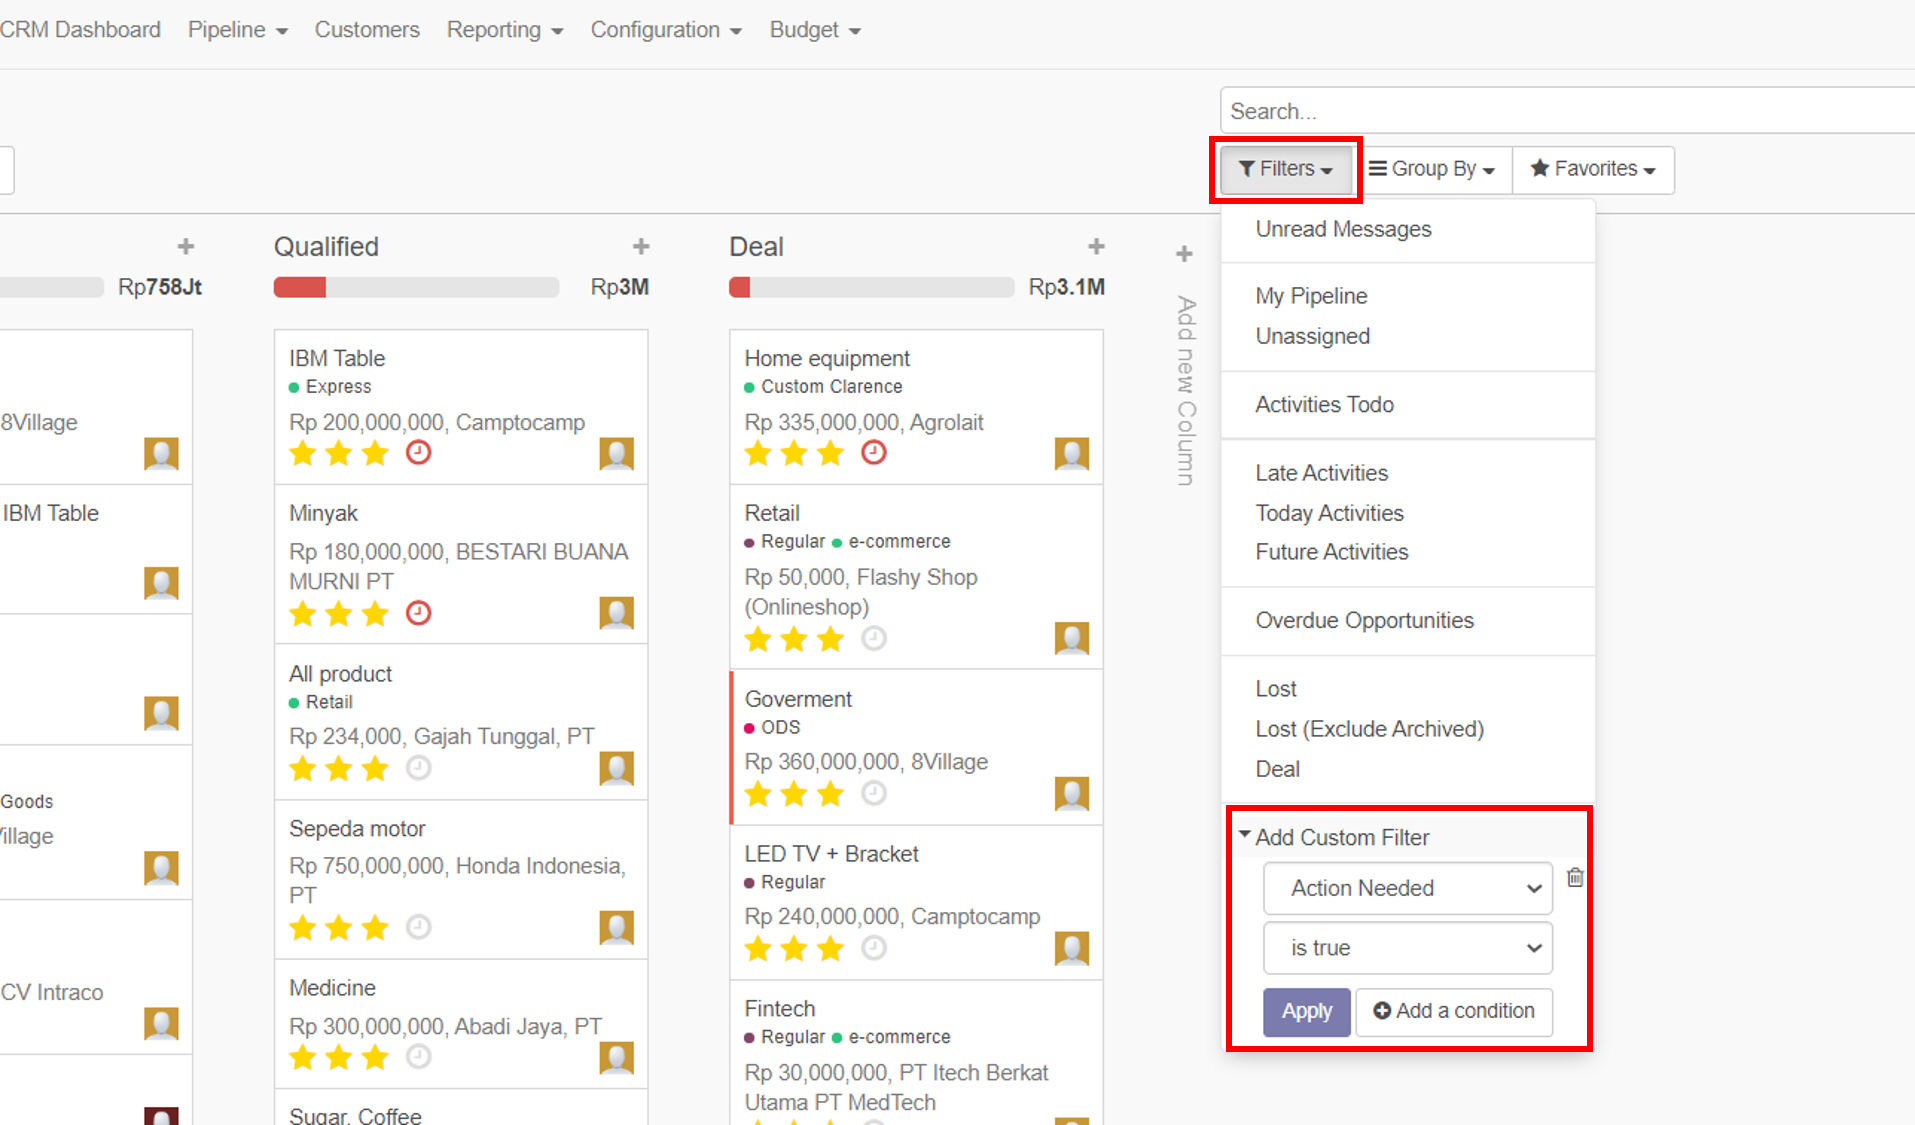This screenshot has width=1915, height=1125.
Task: Set third priority star on Sepeda motor card
Action: 375,927
